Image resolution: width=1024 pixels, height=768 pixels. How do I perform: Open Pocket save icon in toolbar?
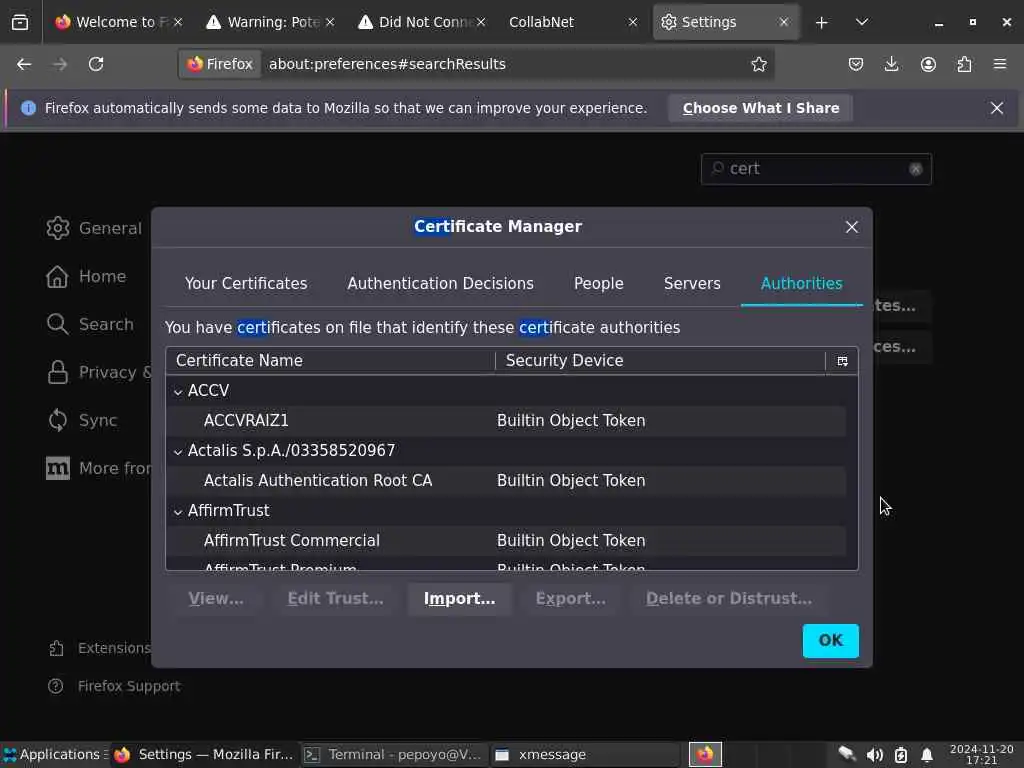[x=856, y=64]
